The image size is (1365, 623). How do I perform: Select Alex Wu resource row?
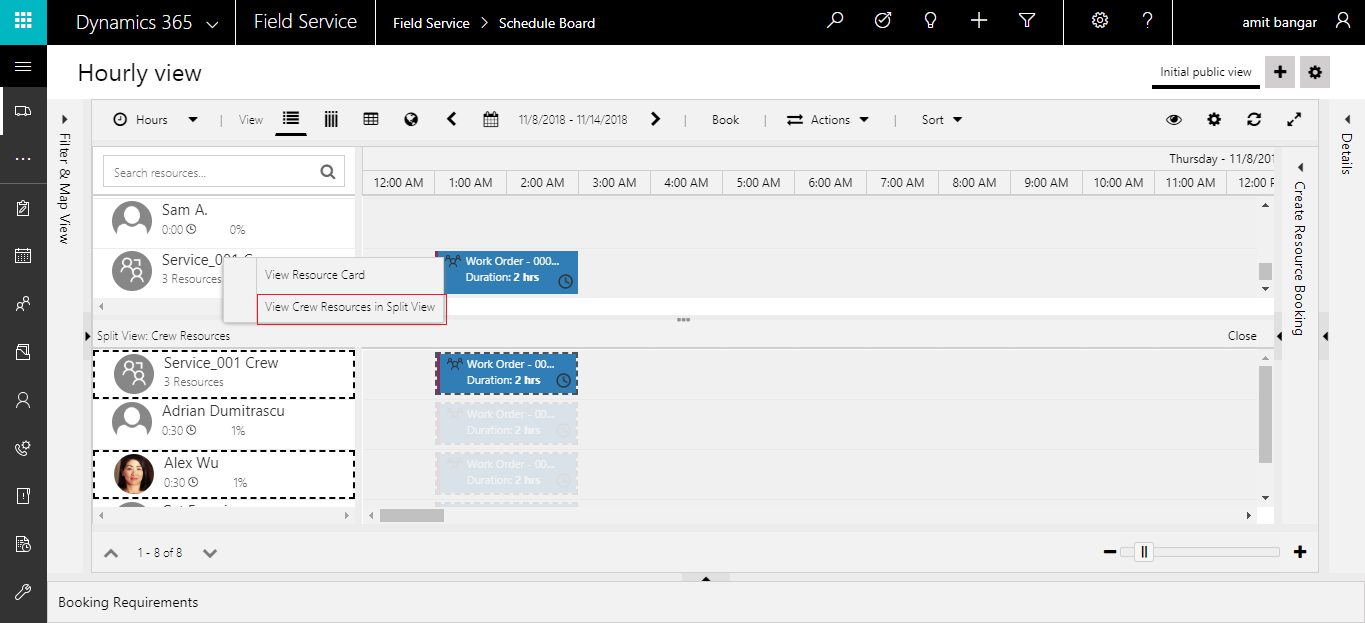224,474
